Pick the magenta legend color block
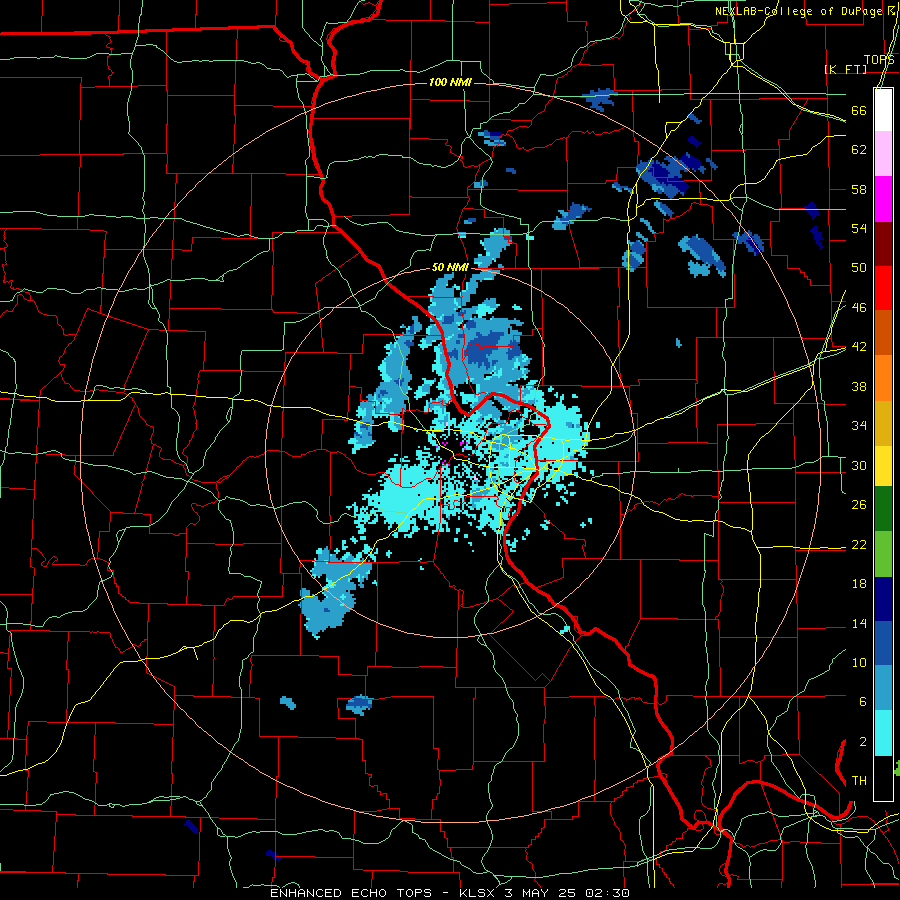The height and width of the screenshot is (900, 900). click(883, 199)
